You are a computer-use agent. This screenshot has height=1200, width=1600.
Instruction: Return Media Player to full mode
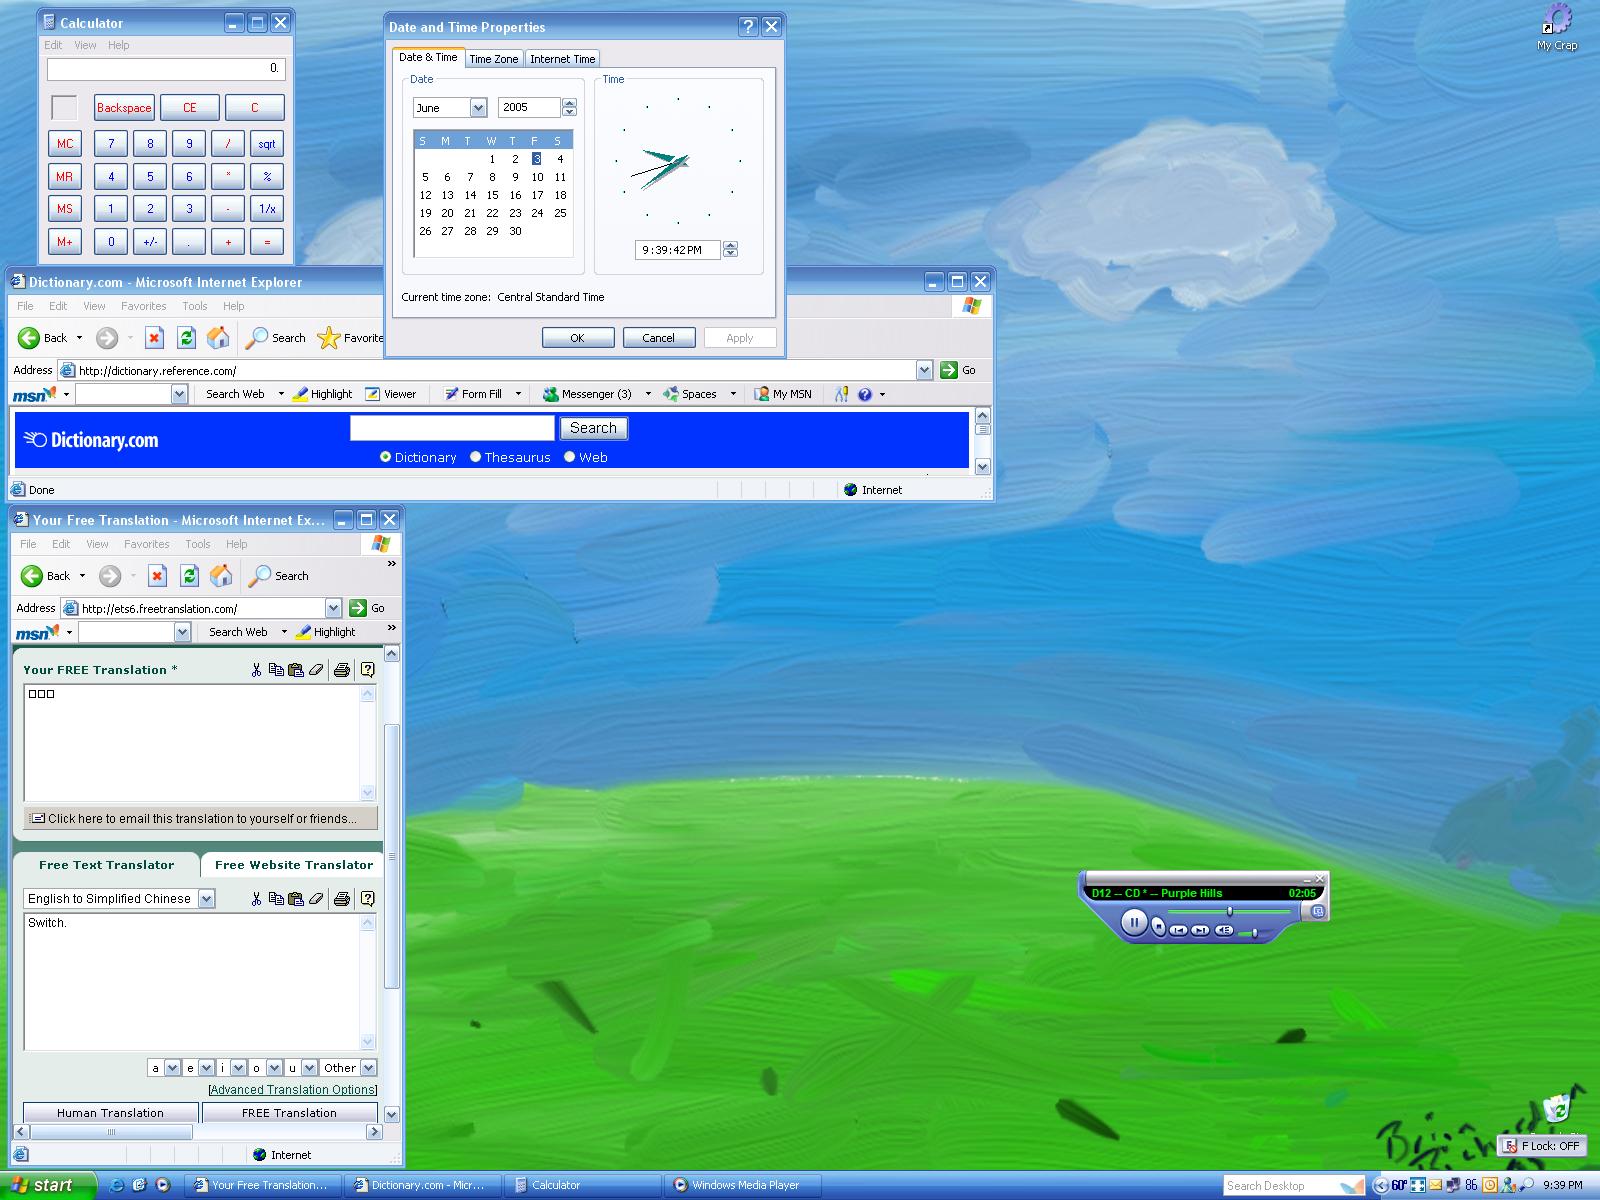(x=1318, y=911)
